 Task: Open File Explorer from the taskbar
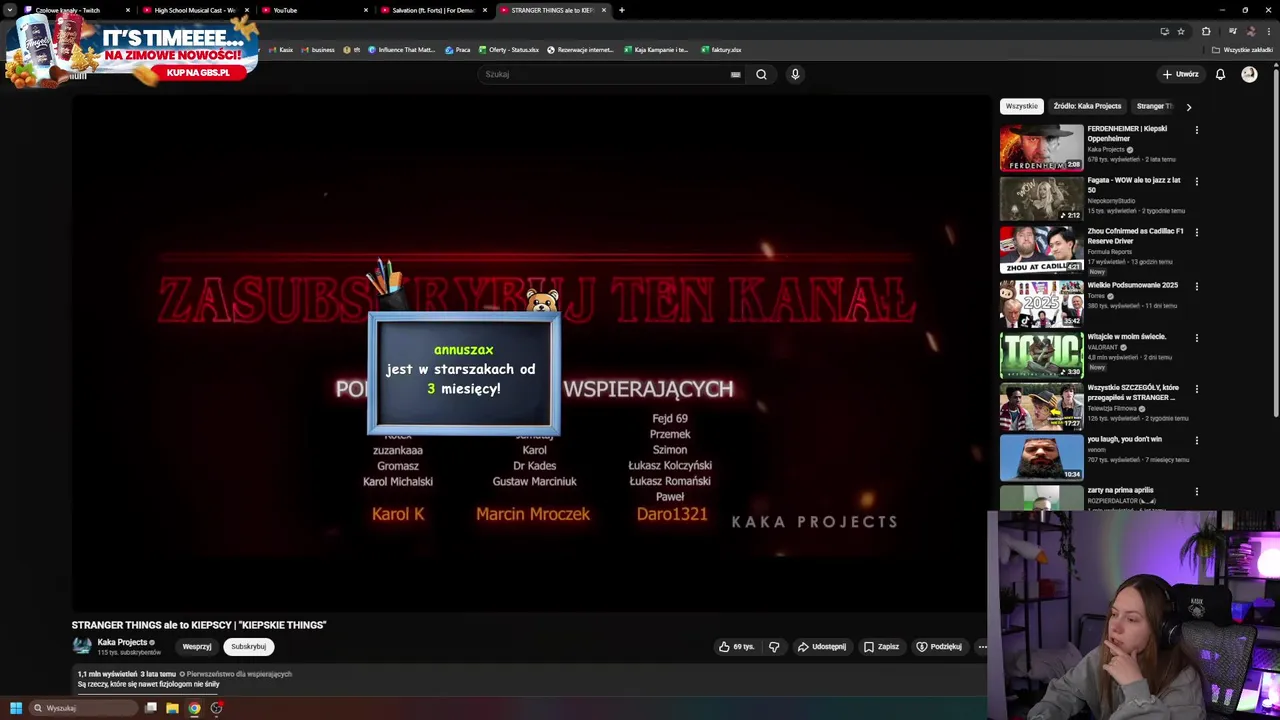pyautogui.click(x=172, y=708)
